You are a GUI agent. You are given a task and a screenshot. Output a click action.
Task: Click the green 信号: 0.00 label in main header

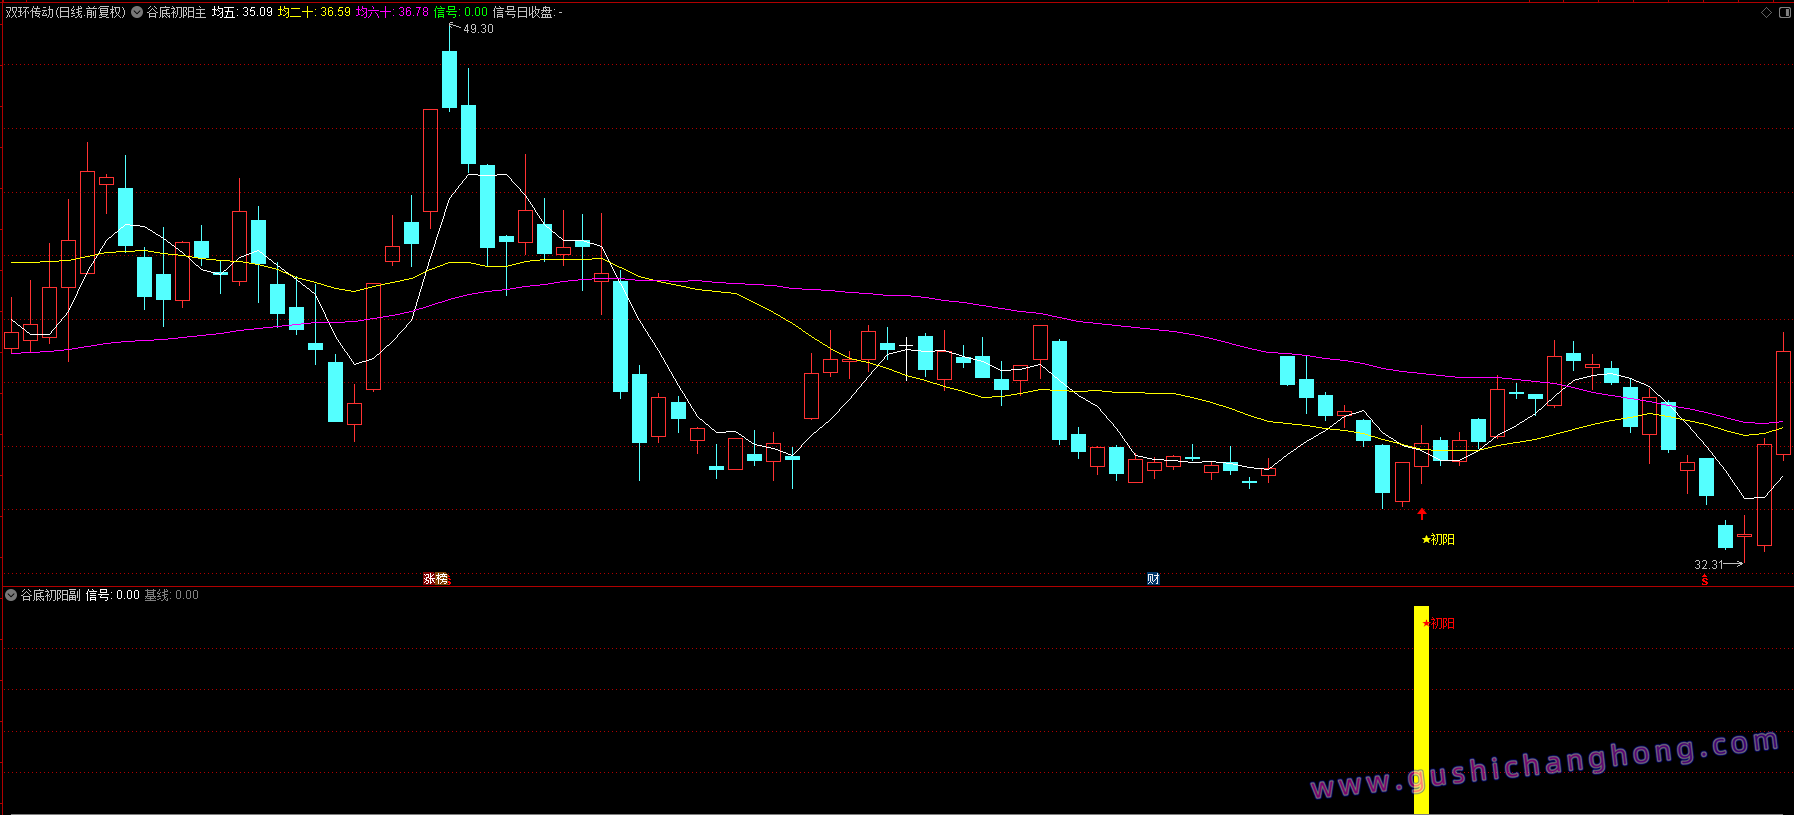(x=461, y=13)
